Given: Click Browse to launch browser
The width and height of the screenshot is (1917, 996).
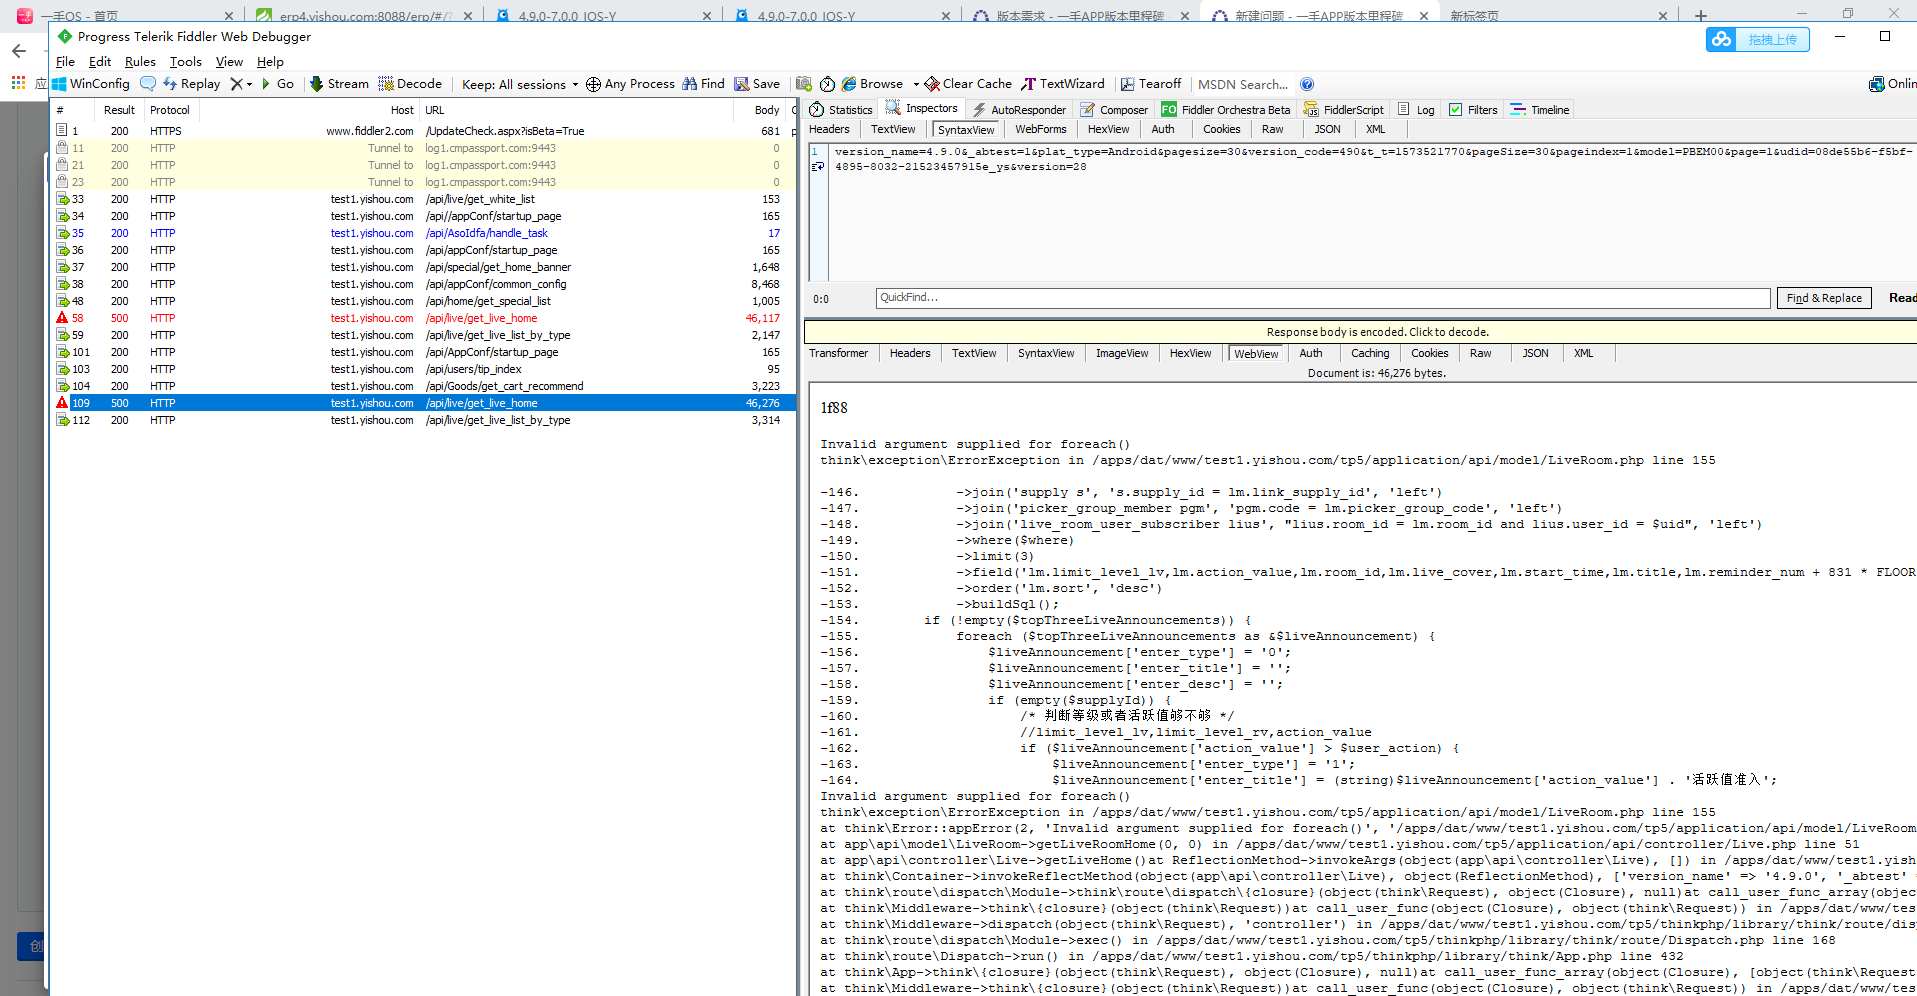Looking at the screenshot, I should pos(872,84).
